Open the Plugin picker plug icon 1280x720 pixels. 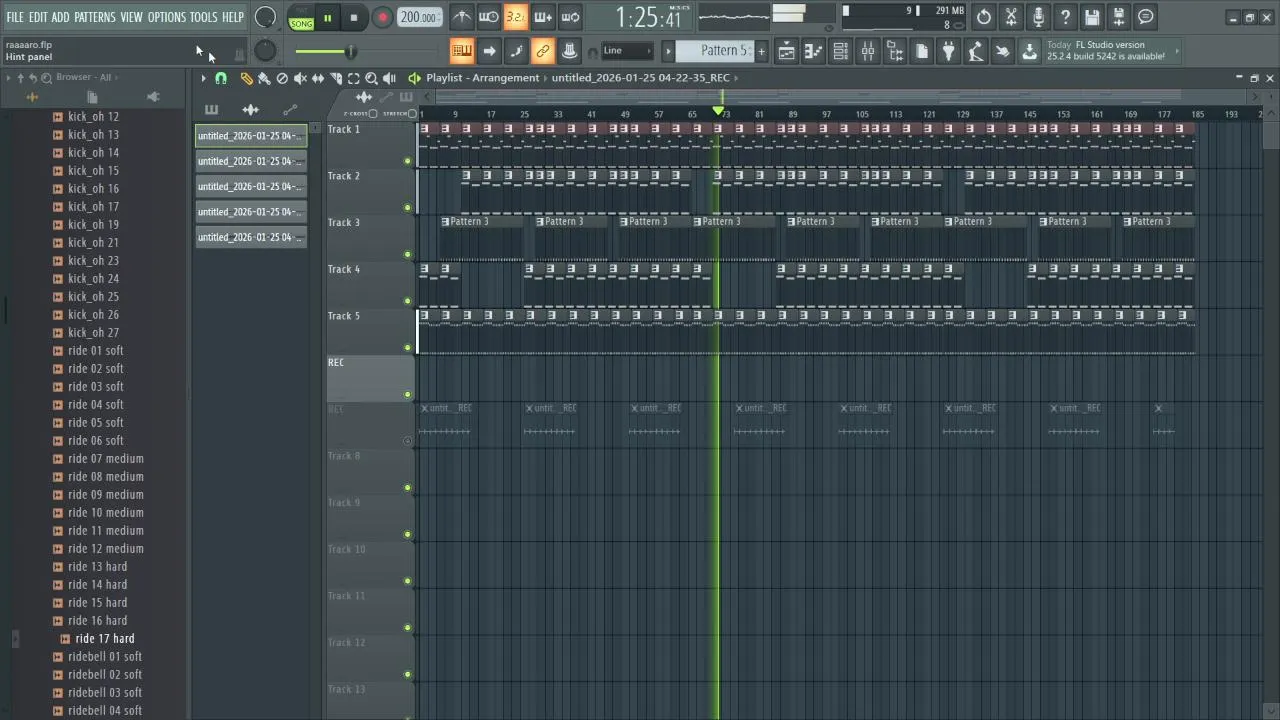949,51
